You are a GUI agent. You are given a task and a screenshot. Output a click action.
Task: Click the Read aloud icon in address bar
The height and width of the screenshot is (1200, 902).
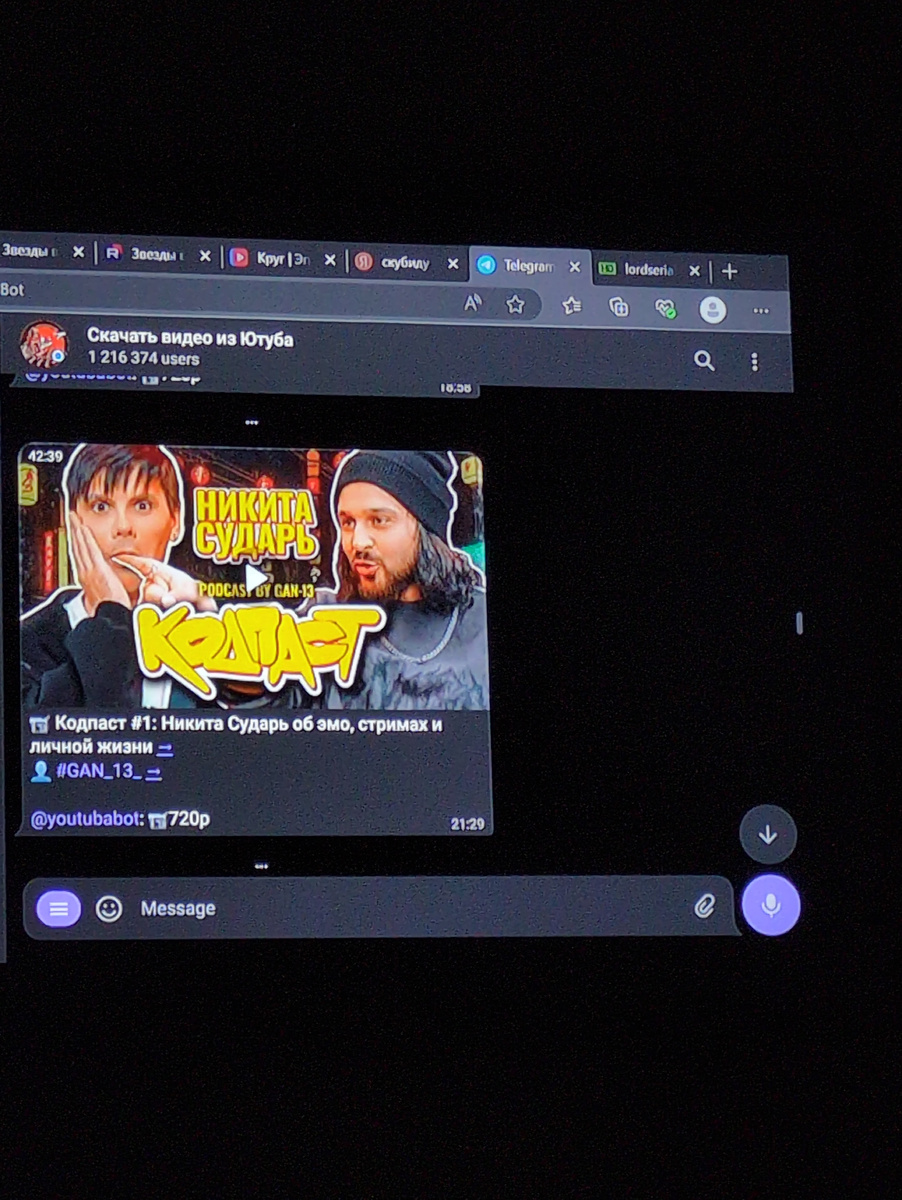(473, 303)
